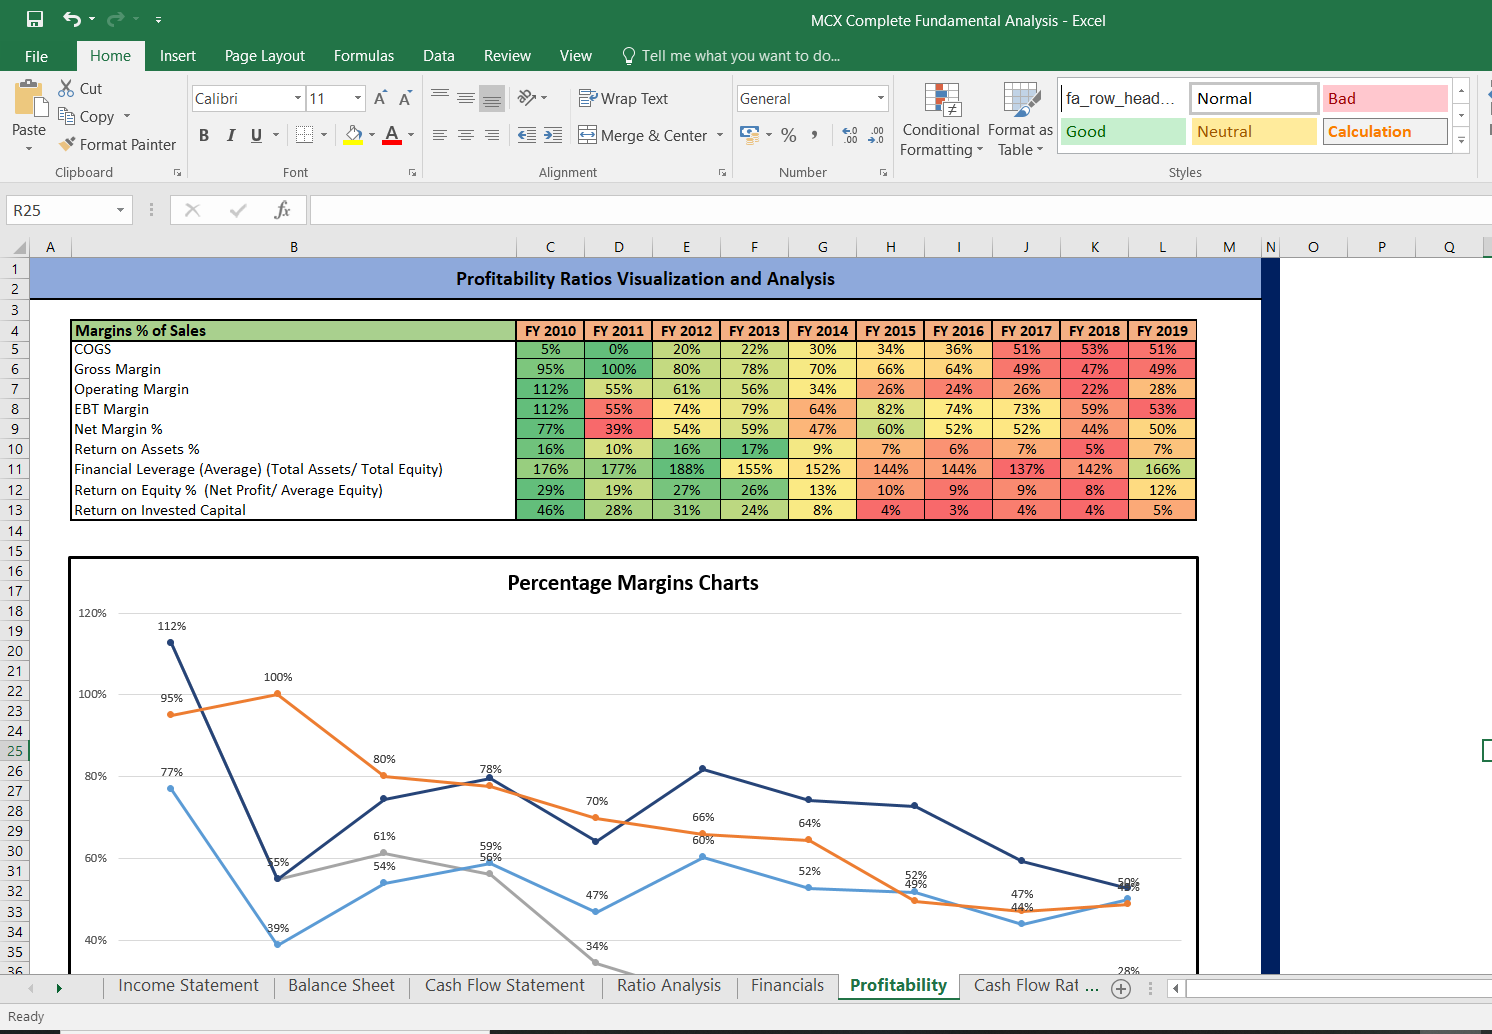Toggle bottom alignment for cell text
Viewport: 1492px width, 1034px height.
[x=492, y=98]
